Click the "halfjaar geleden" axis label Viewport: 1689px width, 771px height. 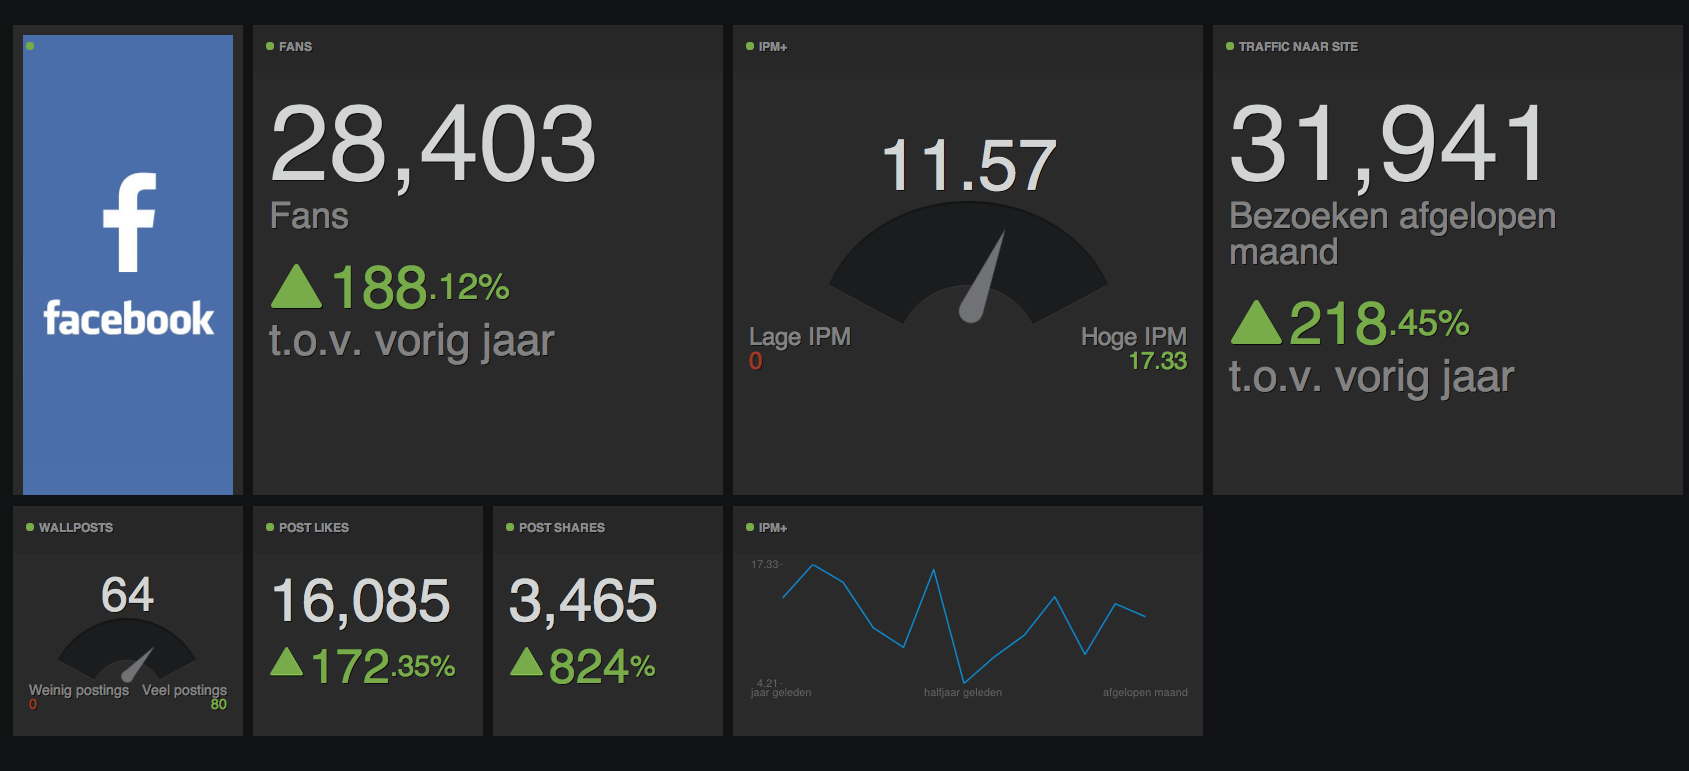coord(962,692)
